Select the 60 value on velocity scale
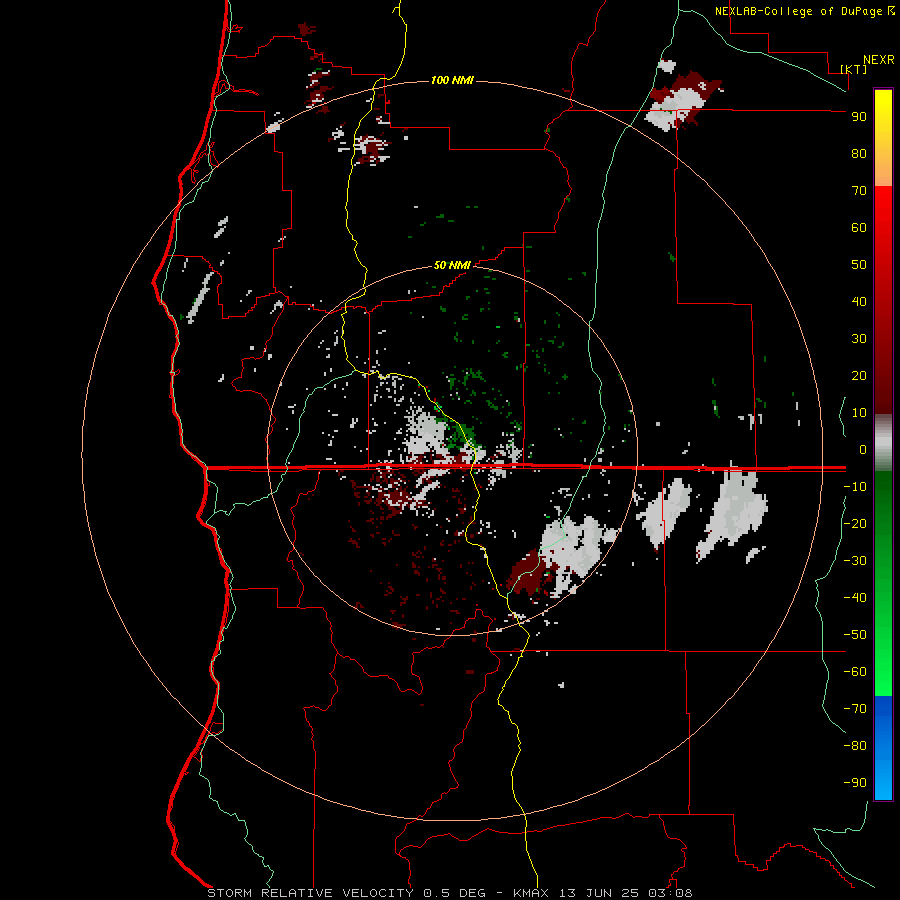Image resolution: width=900 pixels, height=900 pixels. tap(859, 228)
